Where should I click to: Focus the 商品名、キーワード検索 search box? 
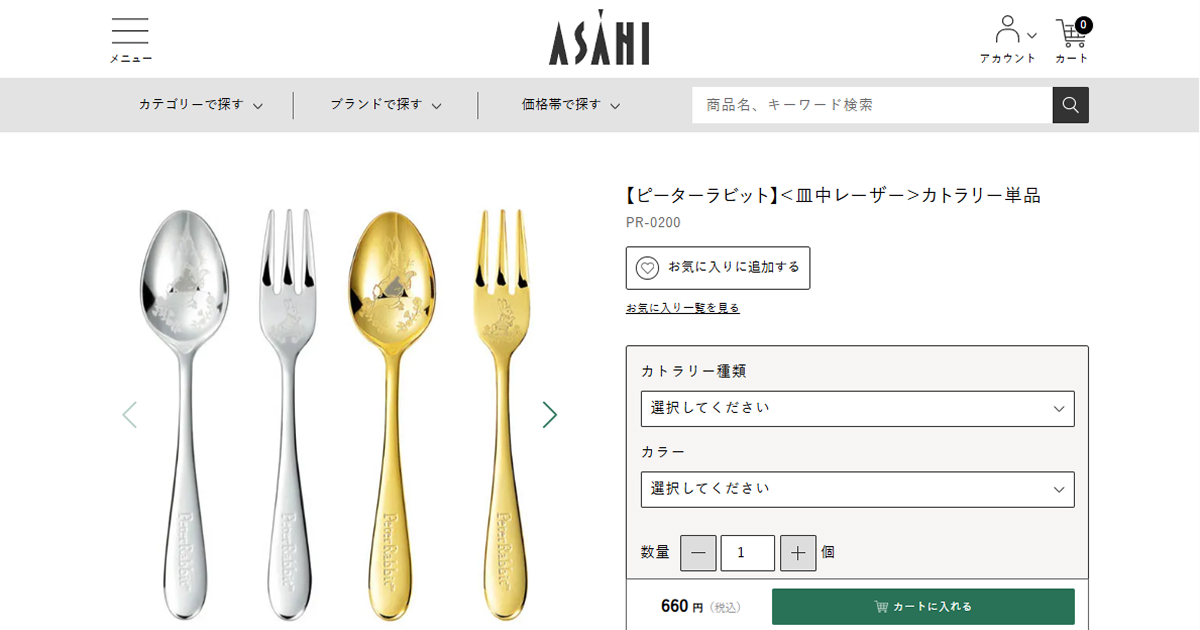coord(871,105)
